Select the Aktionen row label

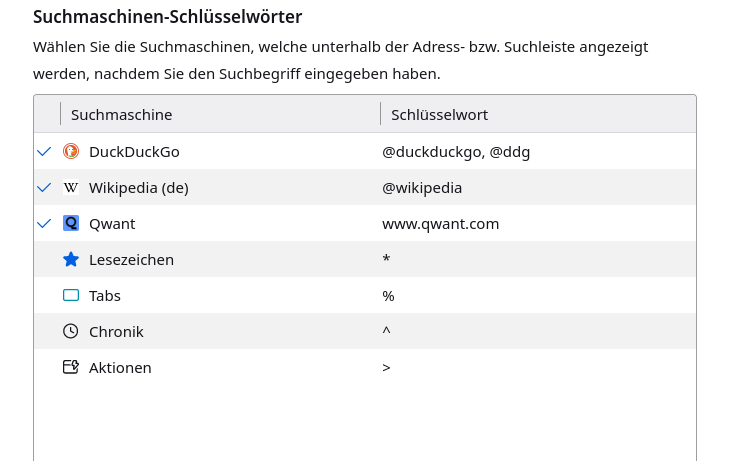[120, 368]
